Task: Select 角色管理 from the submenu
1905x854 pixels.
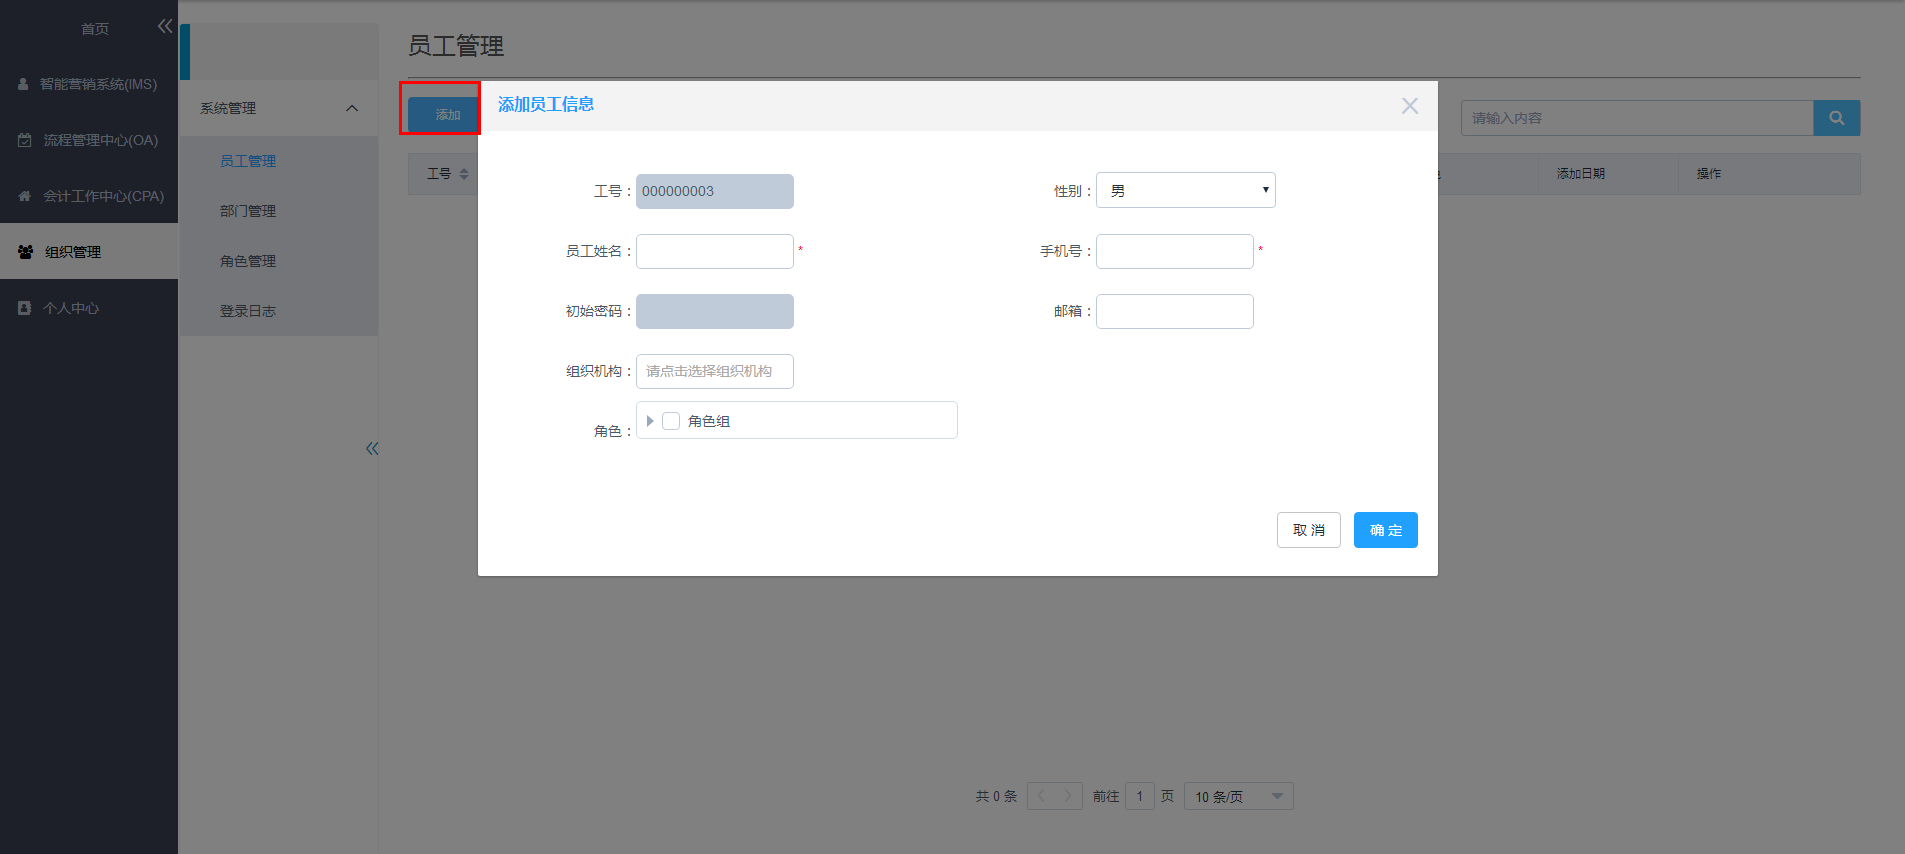Action: click(x=248, y=261)
